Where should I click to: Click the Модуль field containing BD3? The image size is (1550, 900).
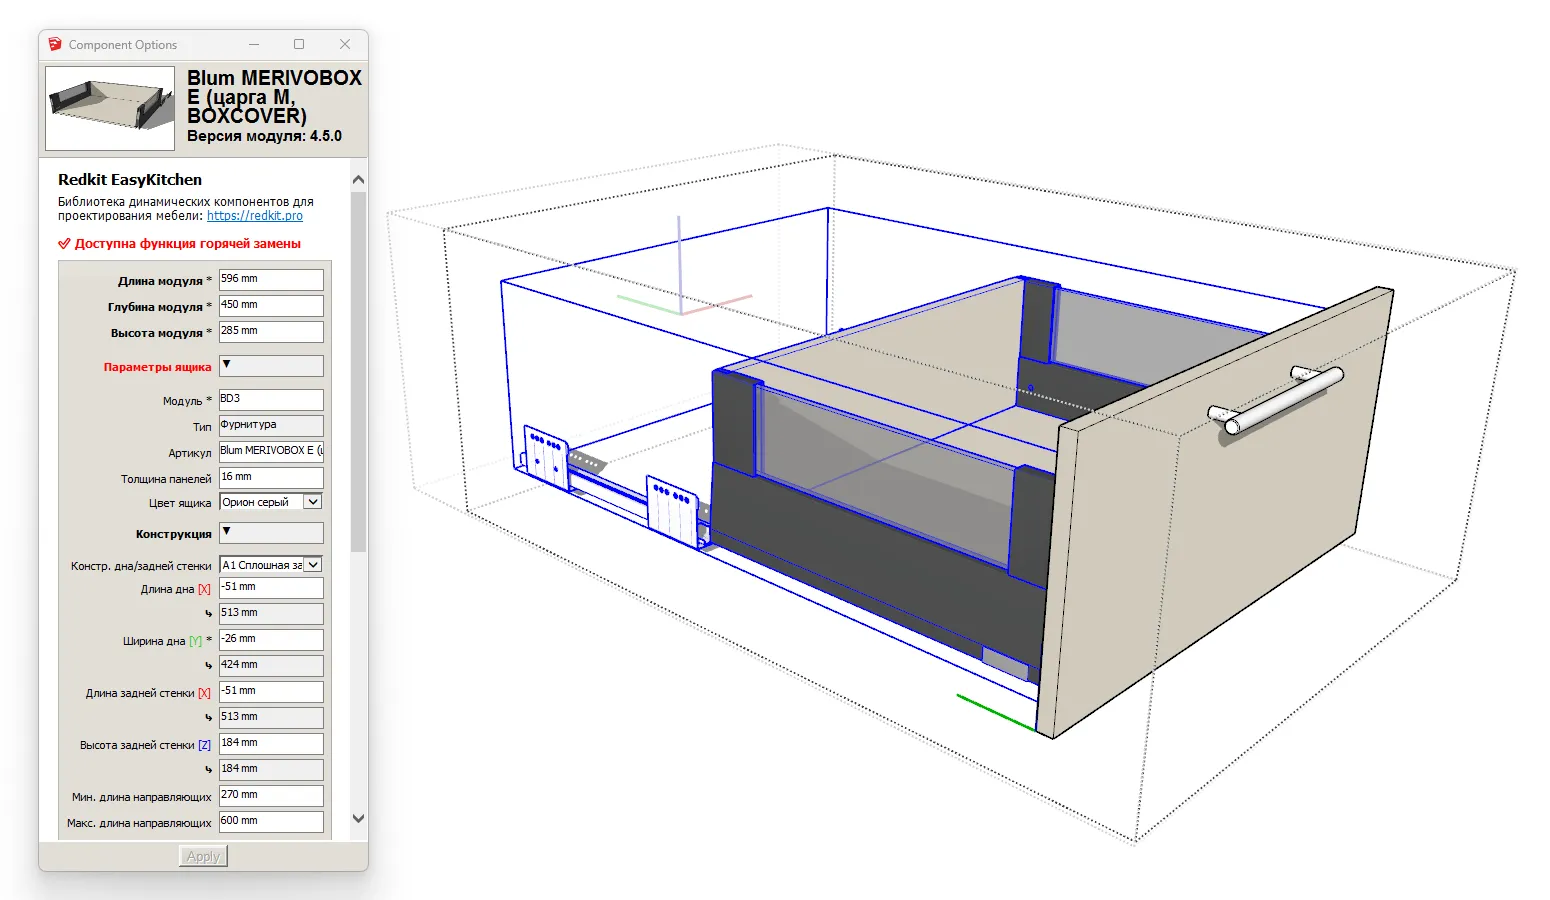[271, 400]
